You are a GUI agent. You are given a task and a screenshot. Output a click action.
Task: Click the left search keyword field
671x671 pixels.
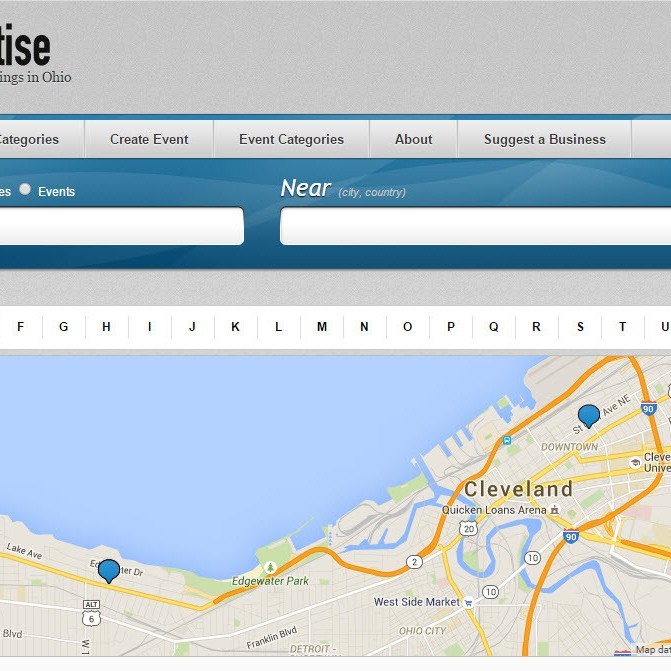click(120, 226)
